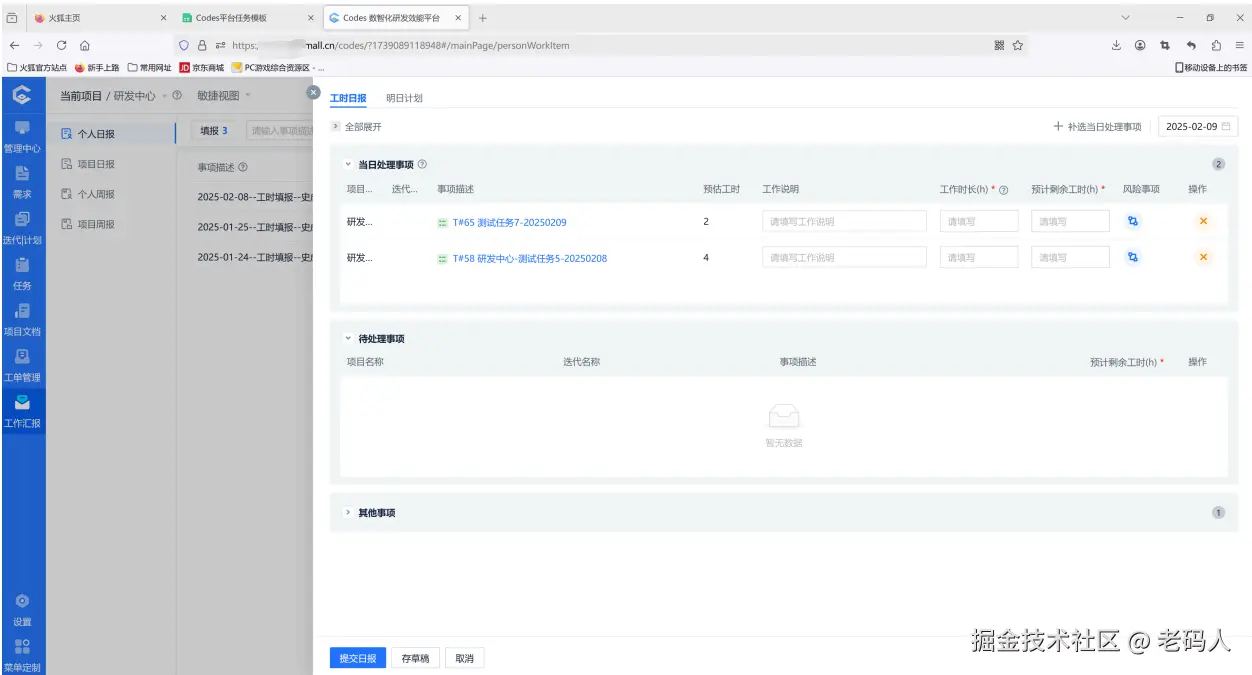Image resolution: width=1252 pixels, height=675 pixels.
Task: Click the 提交日报 button
Action: tap(358, 658)
